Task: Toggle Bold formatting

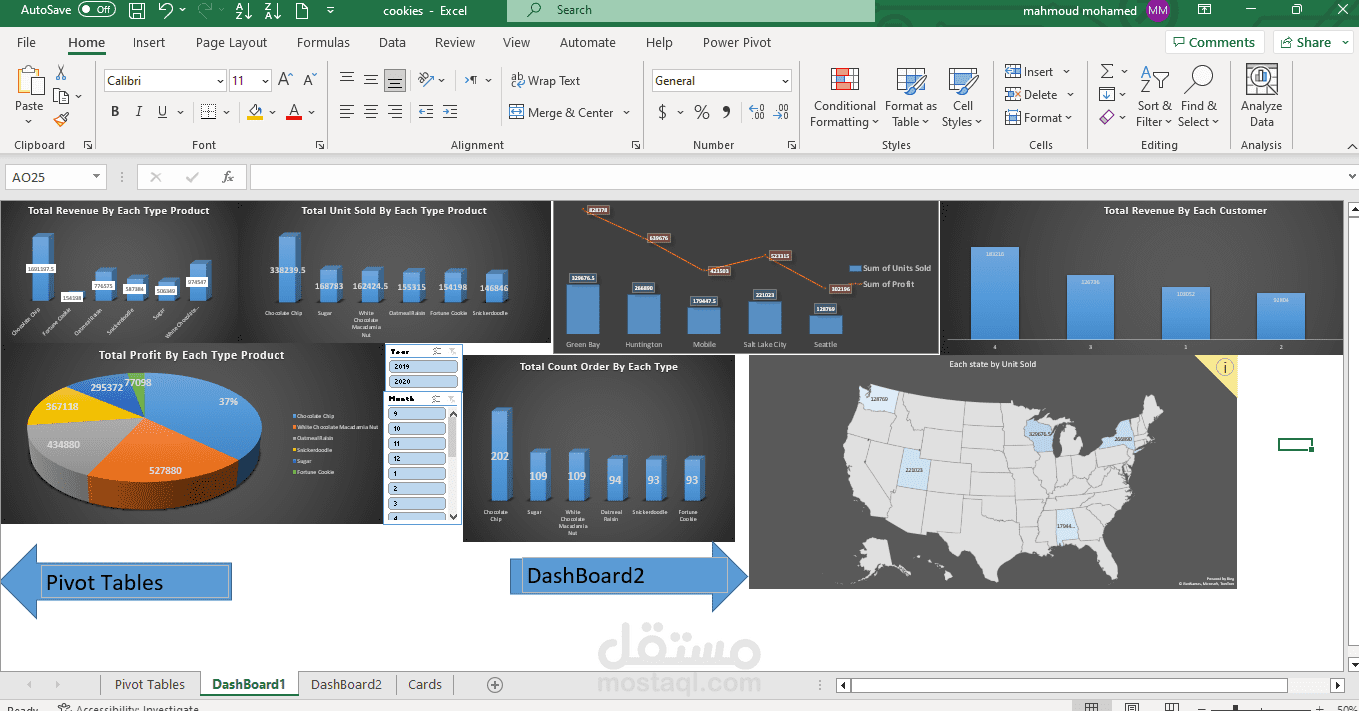Action: tap(115, 112)
